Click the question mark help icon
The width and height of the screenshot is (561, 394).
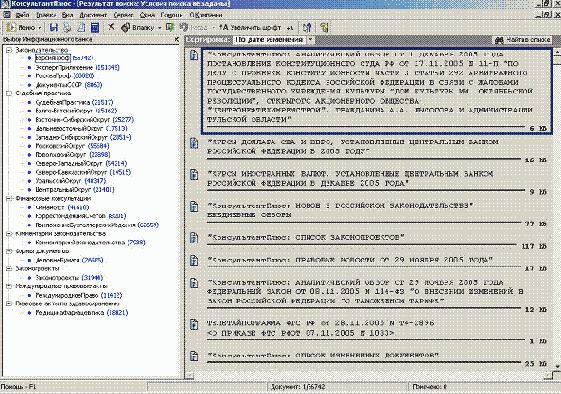coord(324,28)
